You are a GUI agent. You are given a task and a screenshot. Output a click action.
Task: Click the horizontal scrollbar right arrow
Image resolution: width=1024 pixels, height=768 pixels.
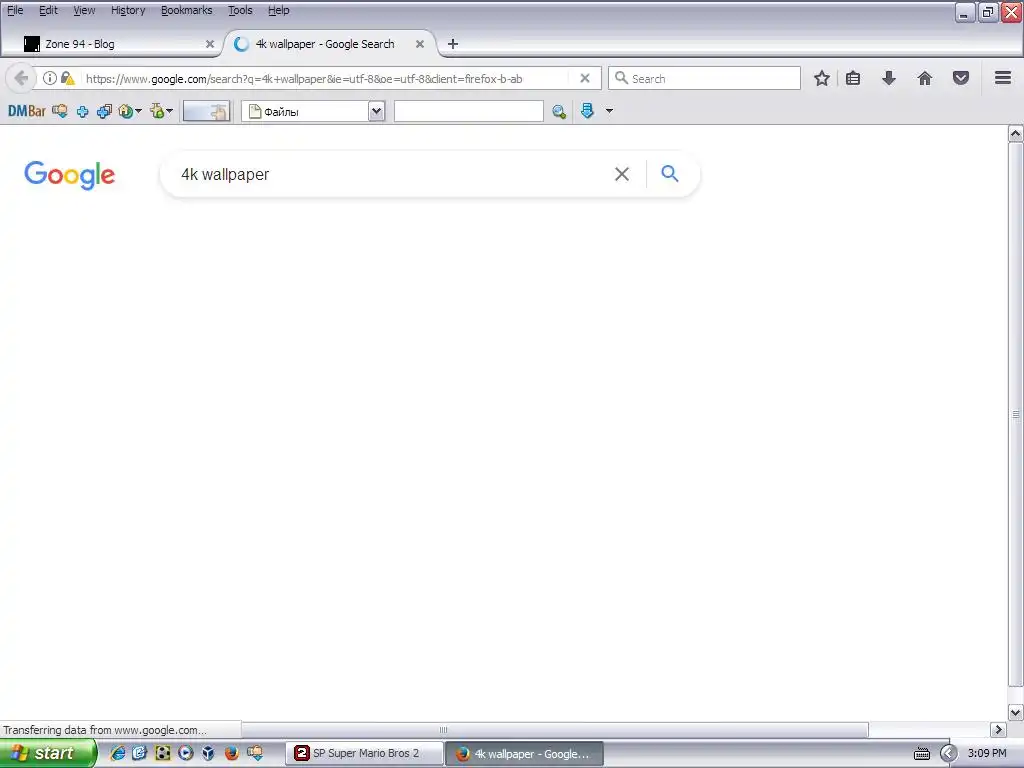998,729
